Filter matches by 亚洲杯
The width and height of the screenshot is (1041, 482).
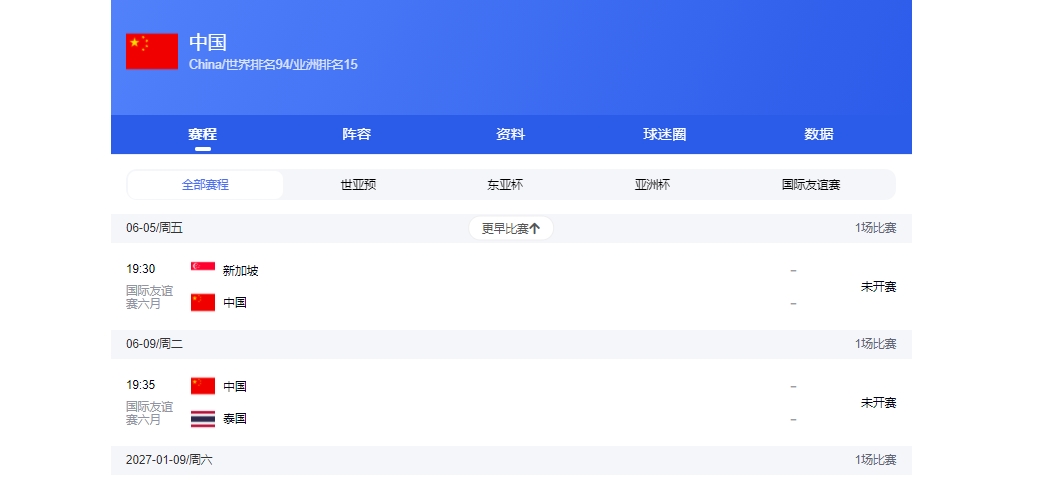coord(653,185)
